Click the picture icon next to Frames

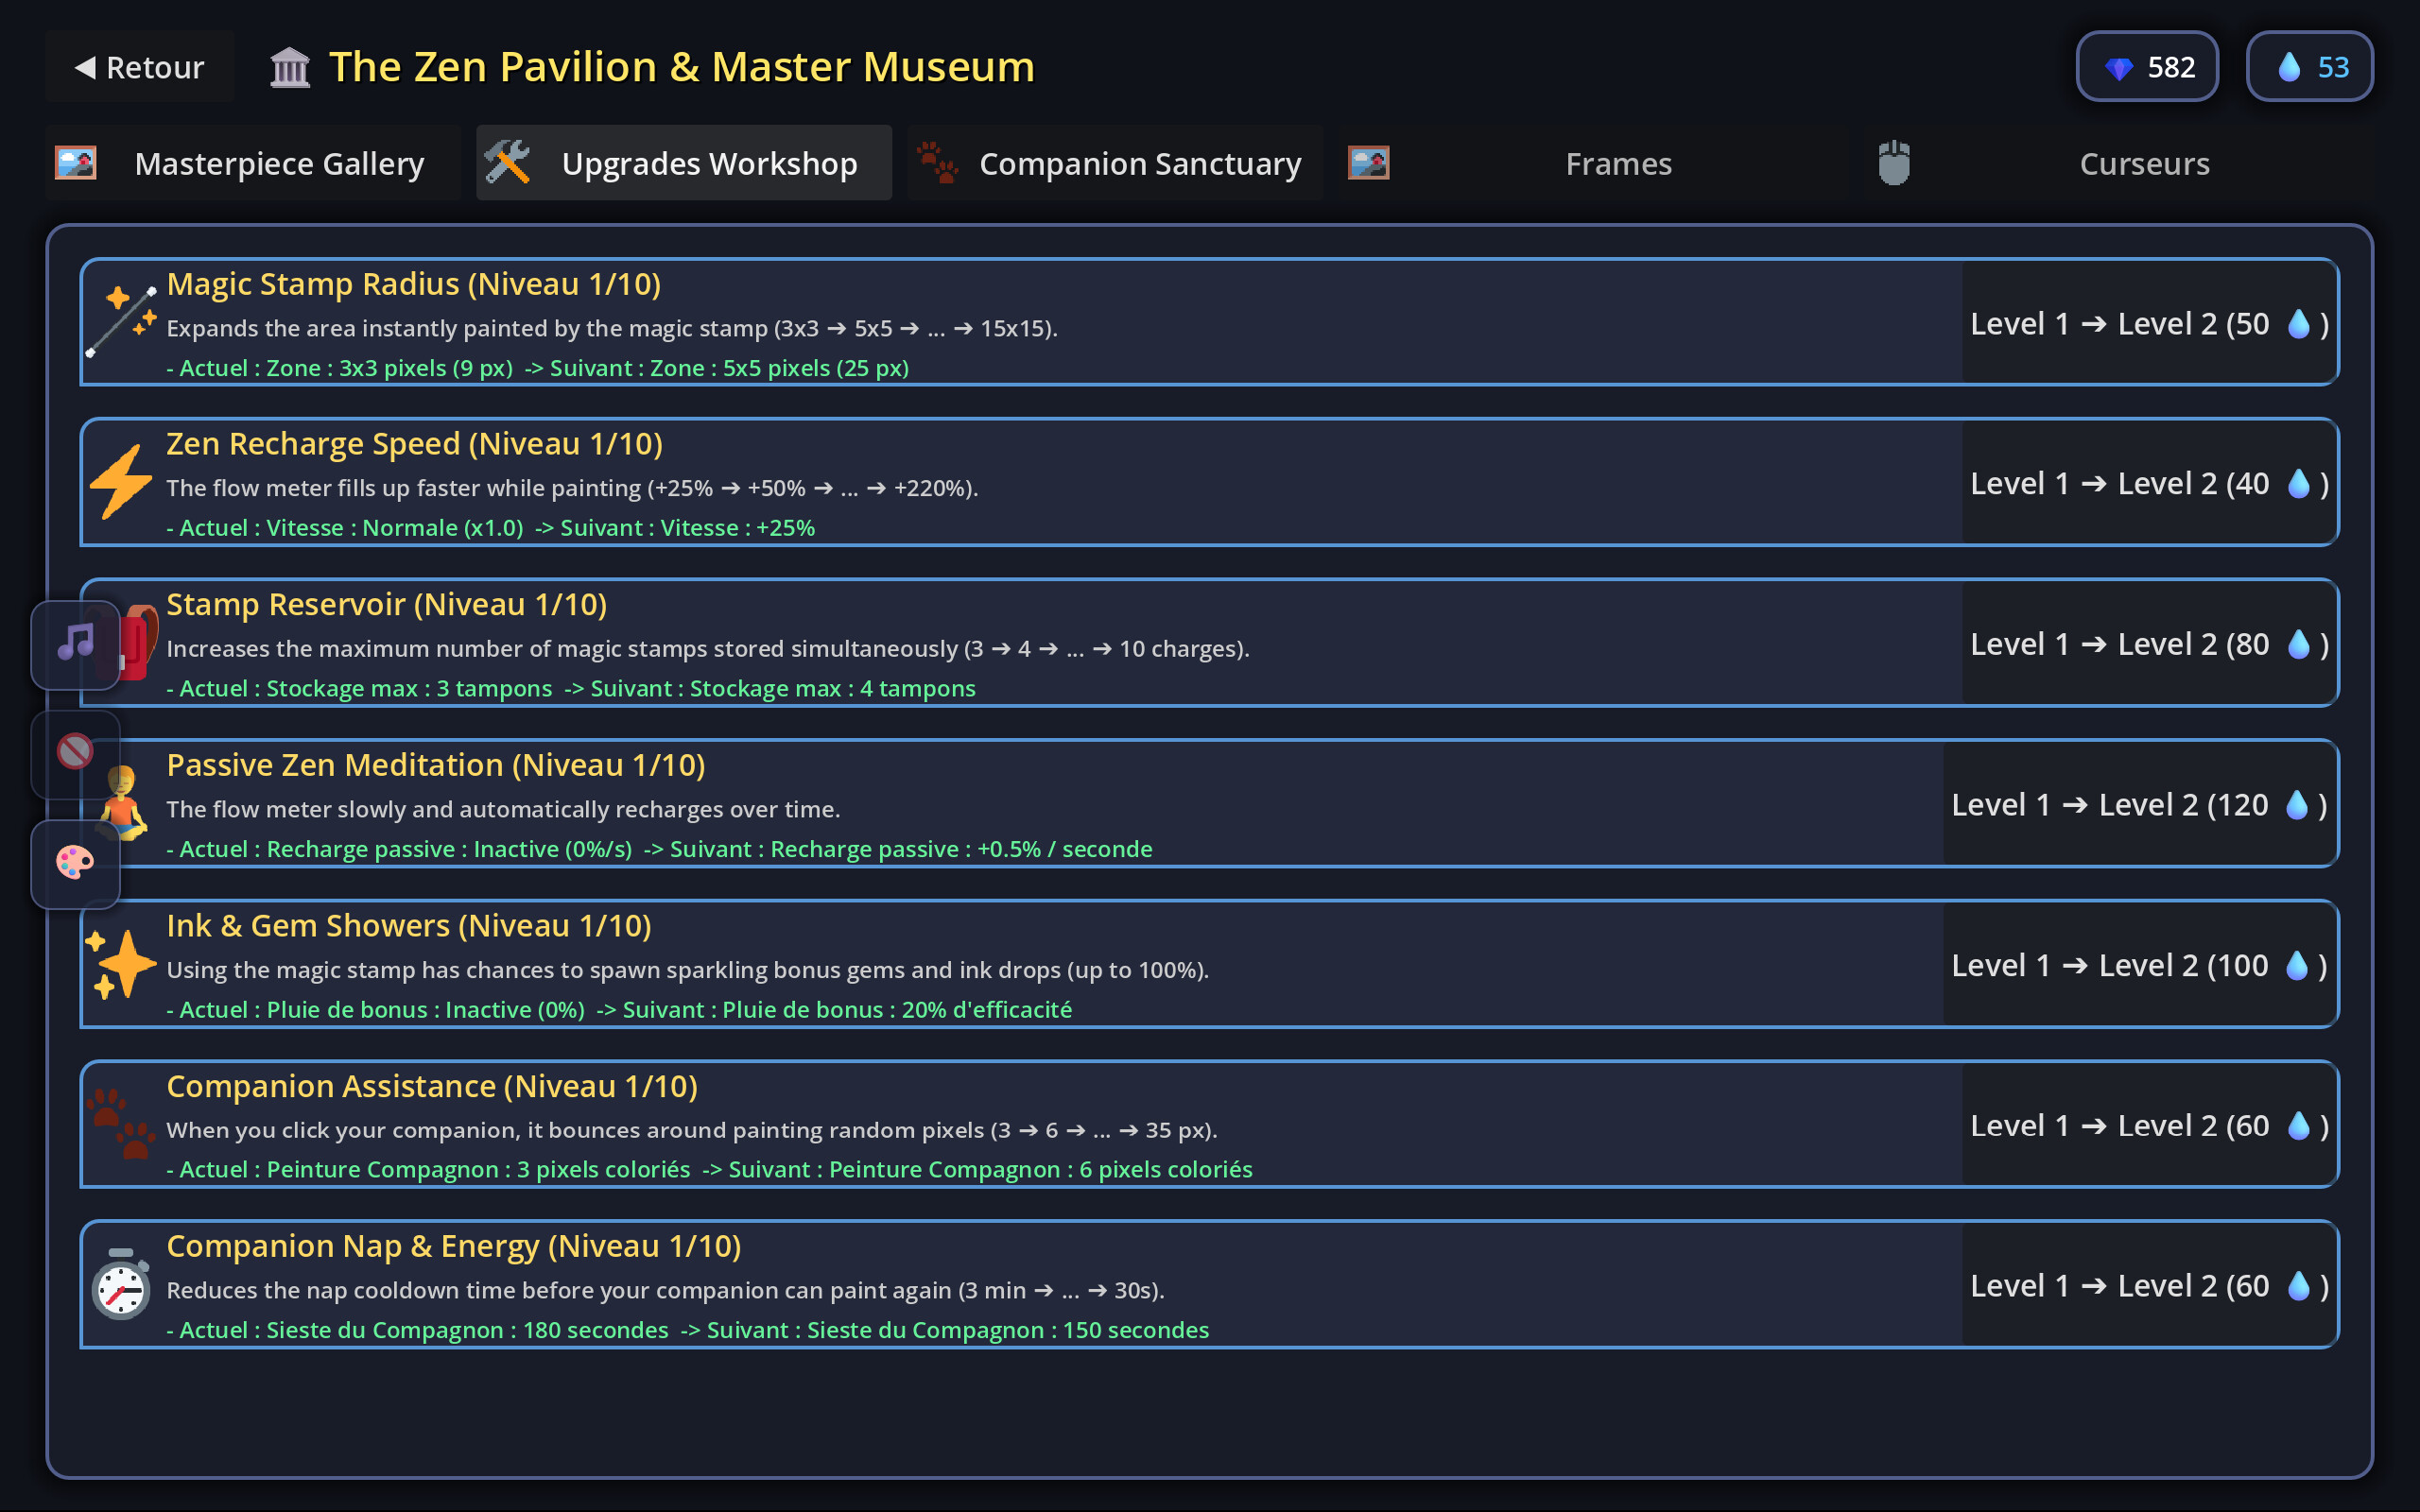[x=1368, y=163]
